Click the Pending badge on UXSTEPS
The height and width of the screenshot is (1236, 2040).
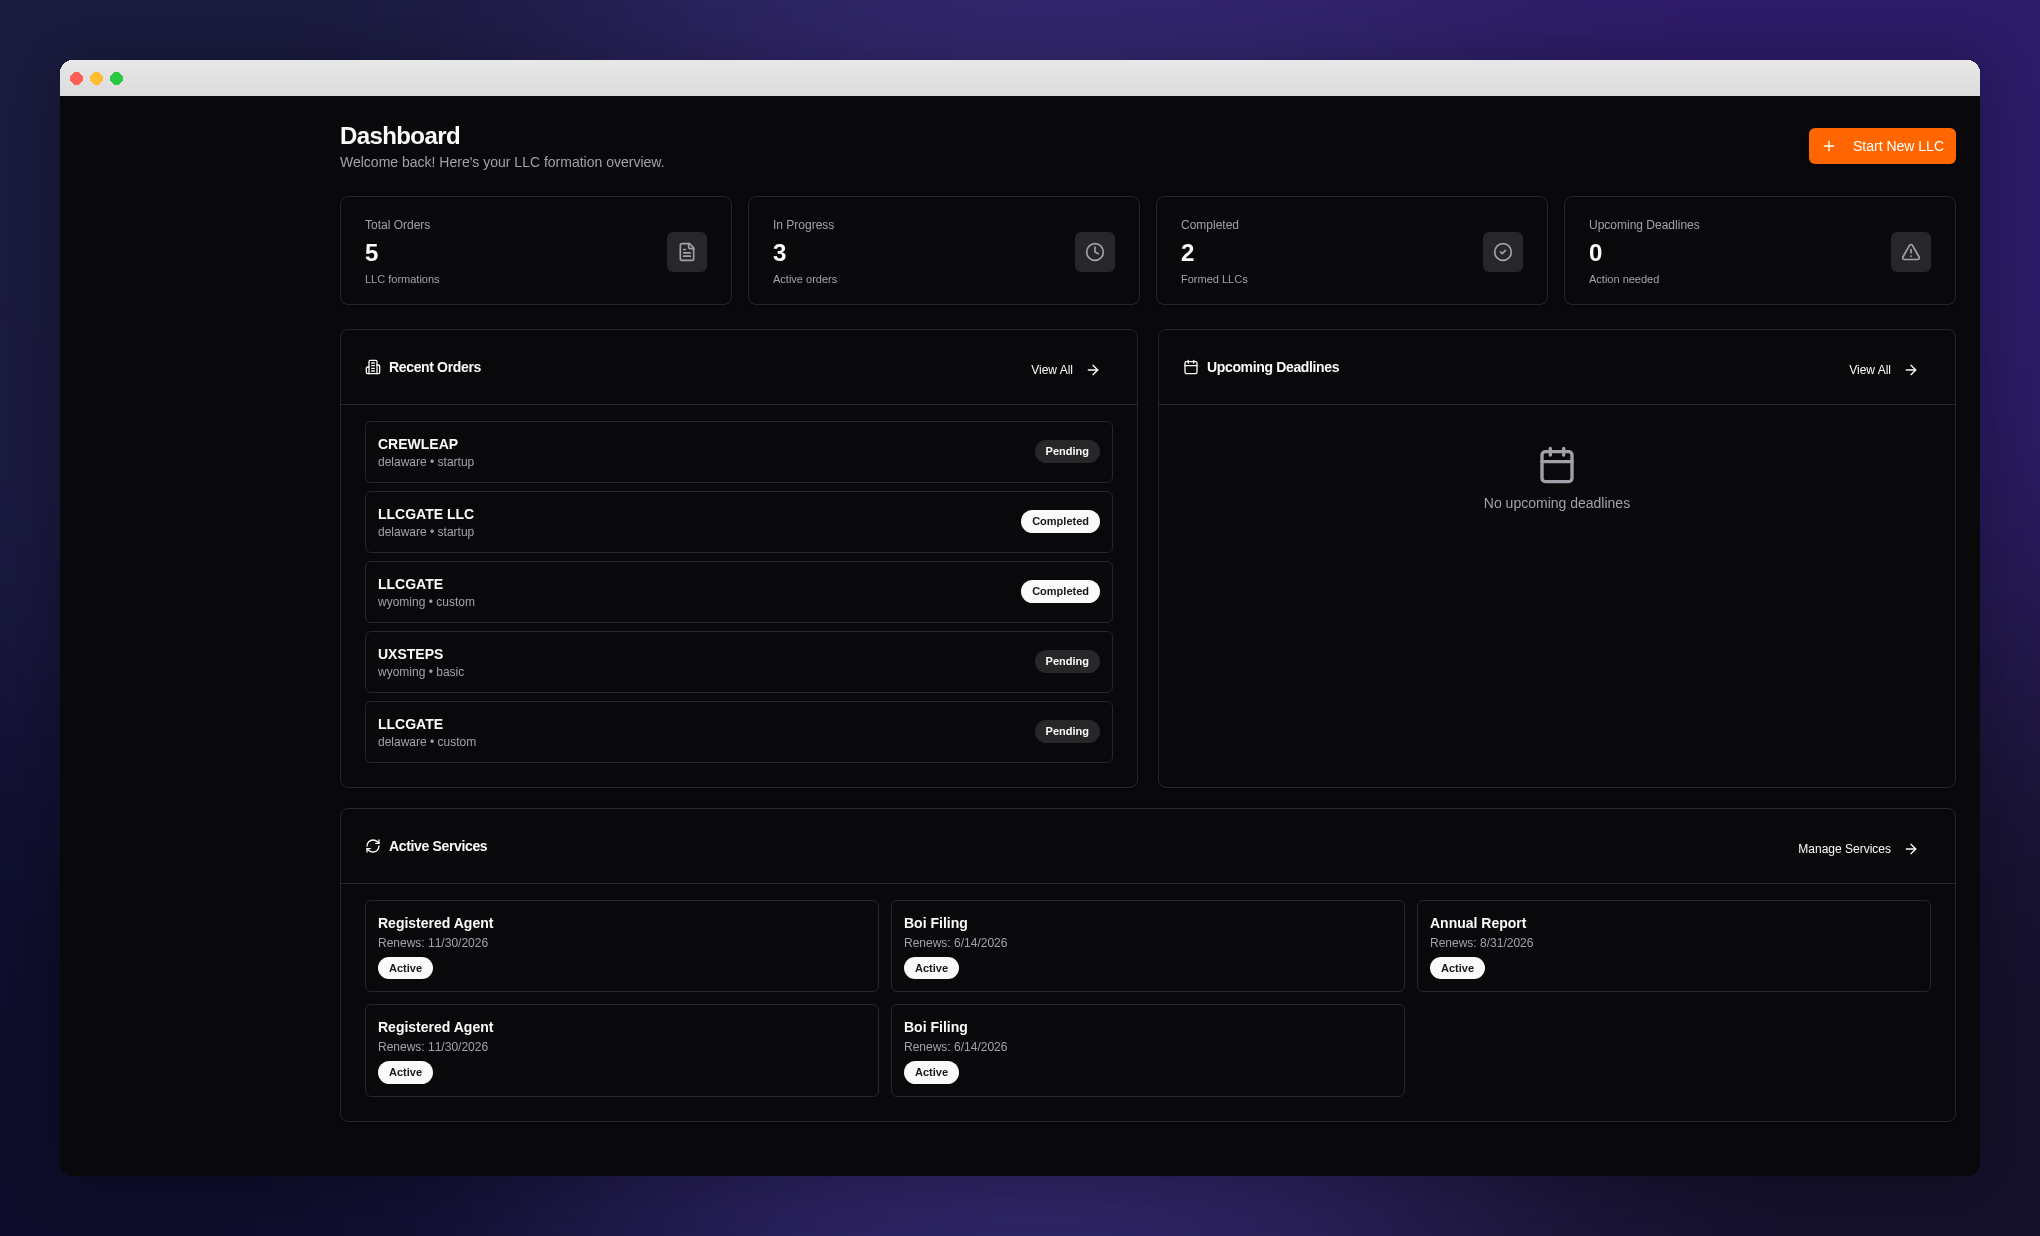pyautogui.click(x=1067, y=661)
